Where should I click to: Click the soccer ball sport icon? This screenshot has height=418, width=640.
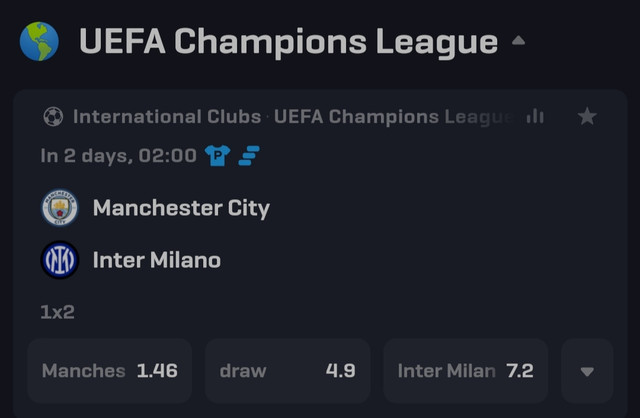[53, 117]
